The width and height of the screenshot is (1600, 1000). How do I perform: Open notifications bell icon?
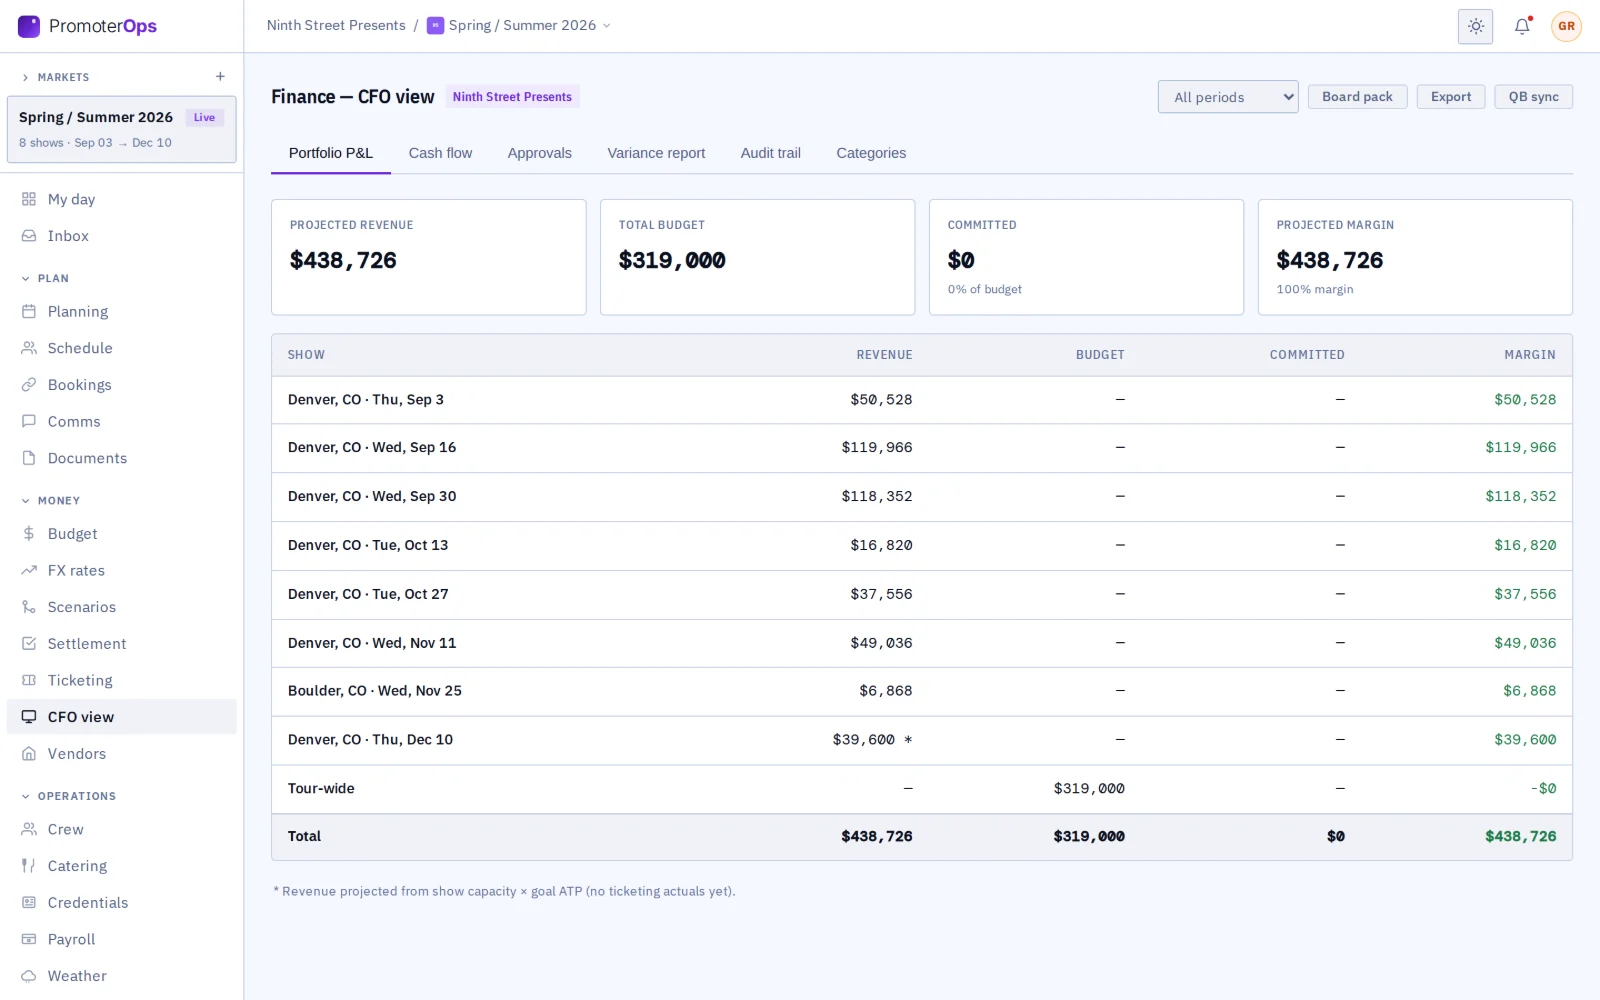[1522, 26]
